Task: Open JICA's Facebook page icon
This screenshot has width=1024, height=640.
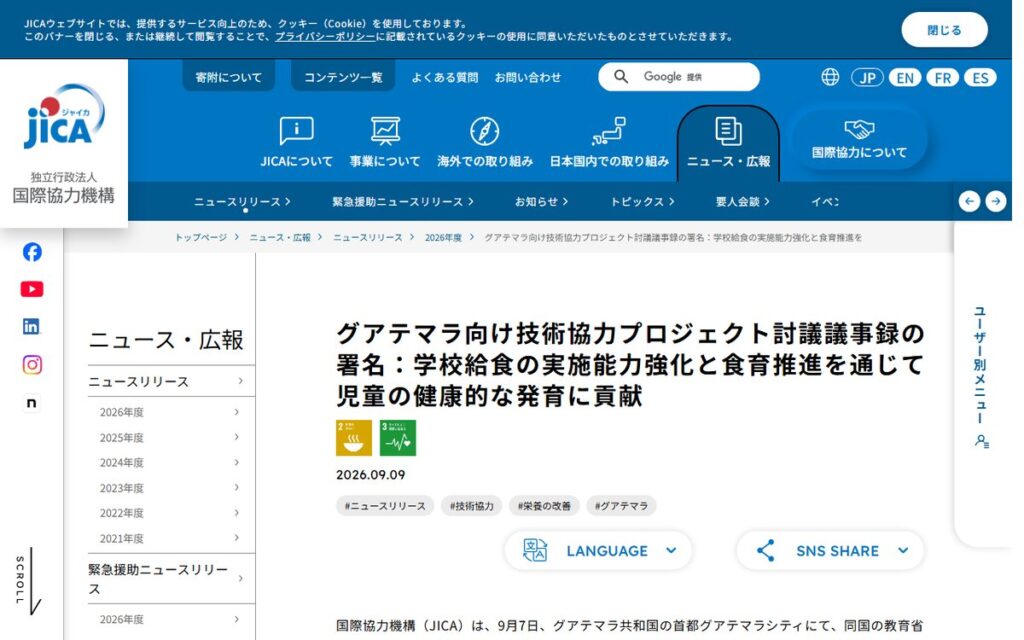Action: click(x=32, y=252)
